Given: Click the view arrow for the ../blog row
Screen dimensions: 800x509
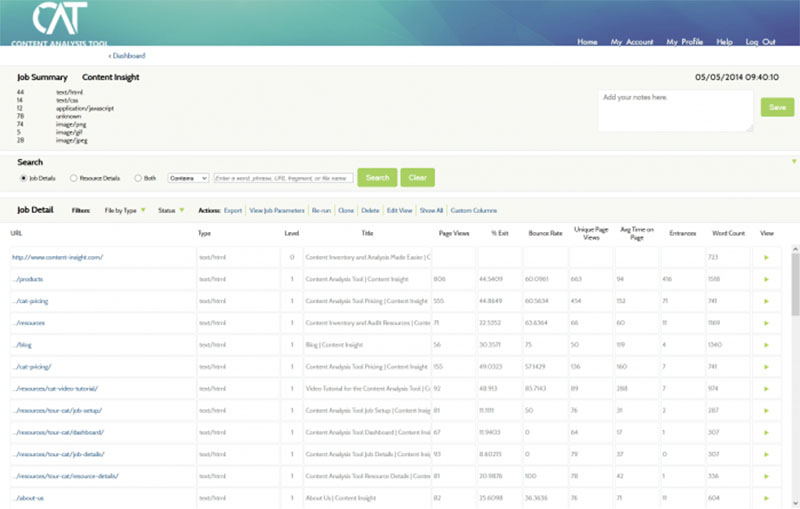Looking at the screenshot, I should 767,344.
